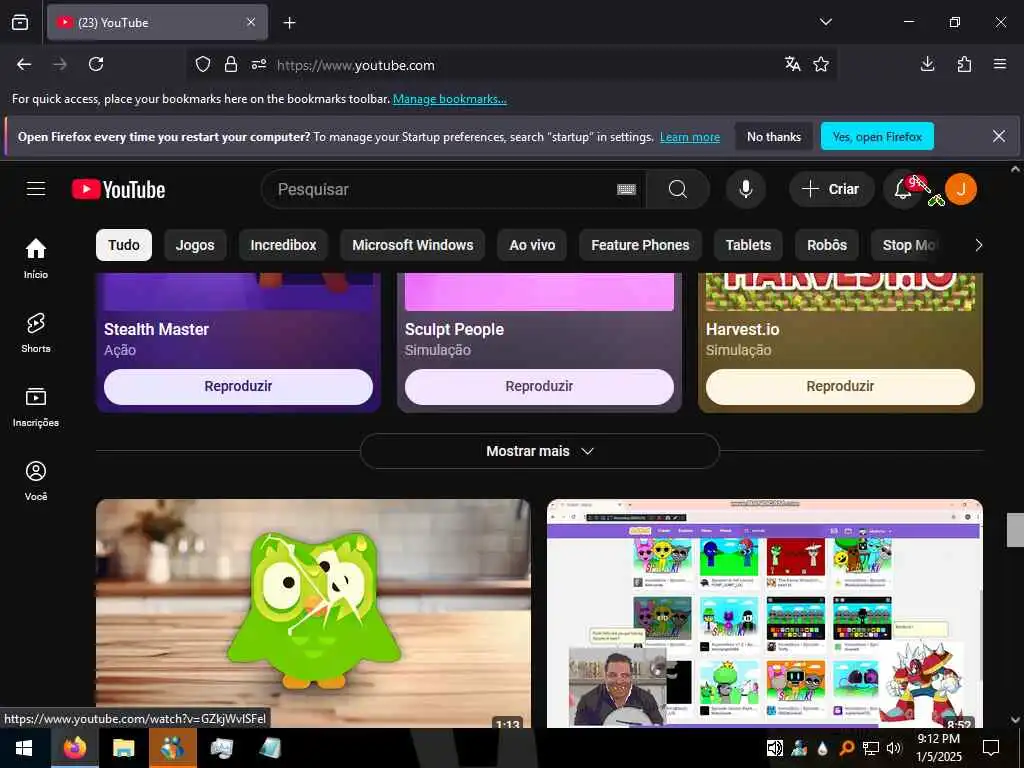
Task: Click the YouTube logo
Action: pyautogui.click(x=118, y=189)
